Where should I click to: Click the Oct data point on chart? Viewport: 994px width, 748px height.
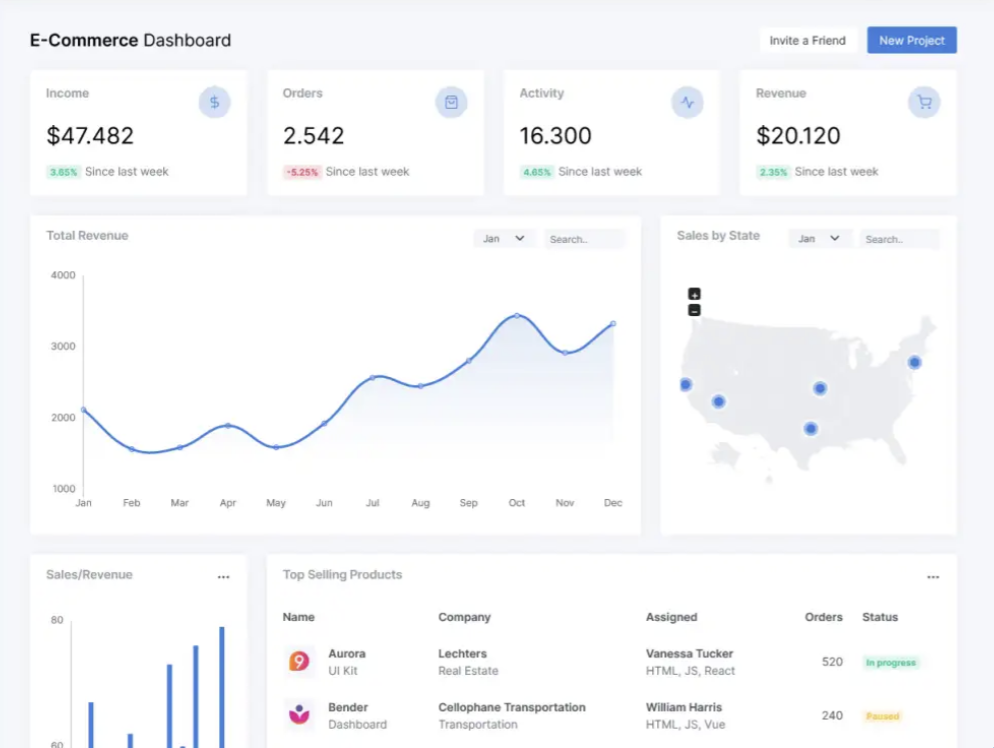tap(517, 316)
